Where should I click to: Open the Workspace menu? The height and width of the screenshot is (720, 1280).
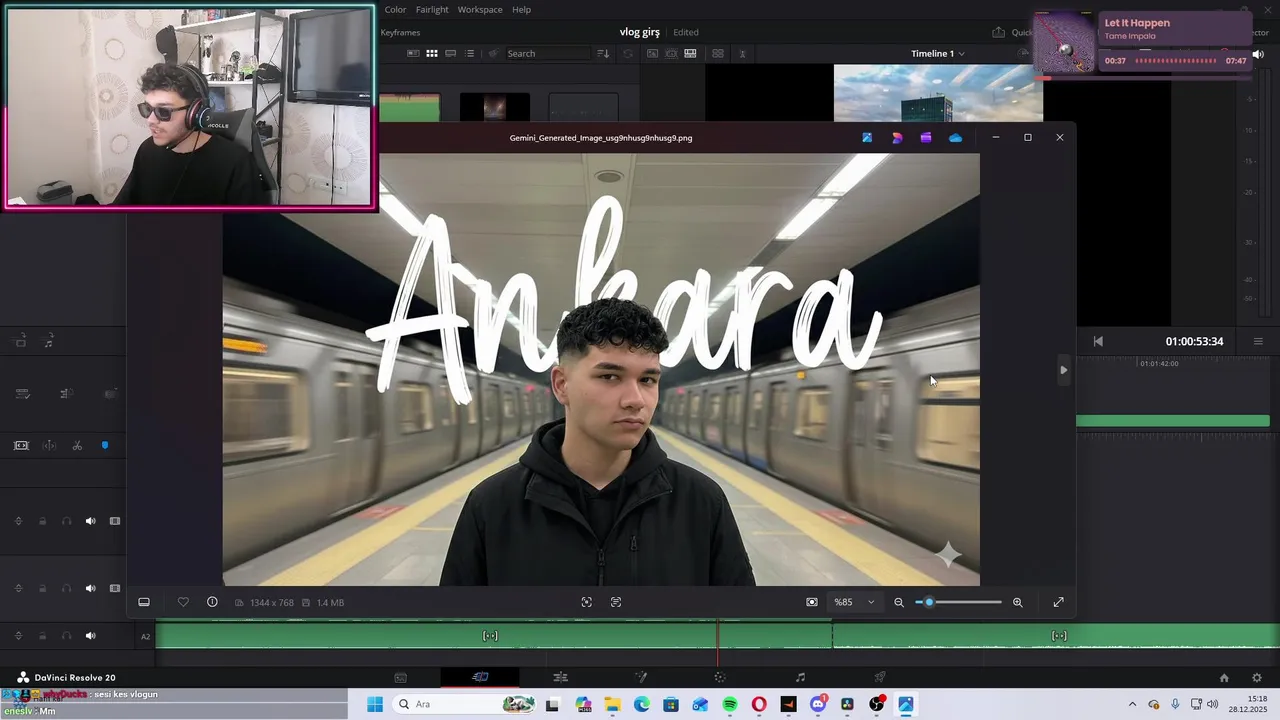480,9
